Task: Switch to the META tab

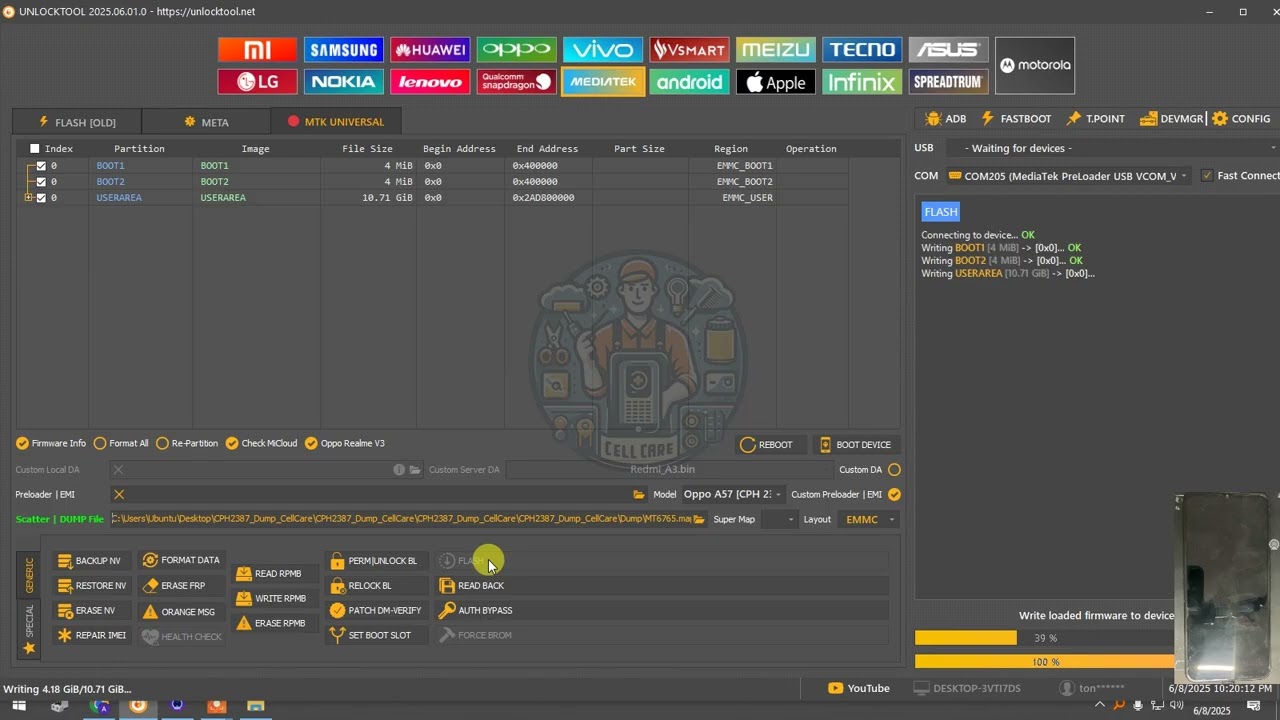Action: tap(206, 122)
